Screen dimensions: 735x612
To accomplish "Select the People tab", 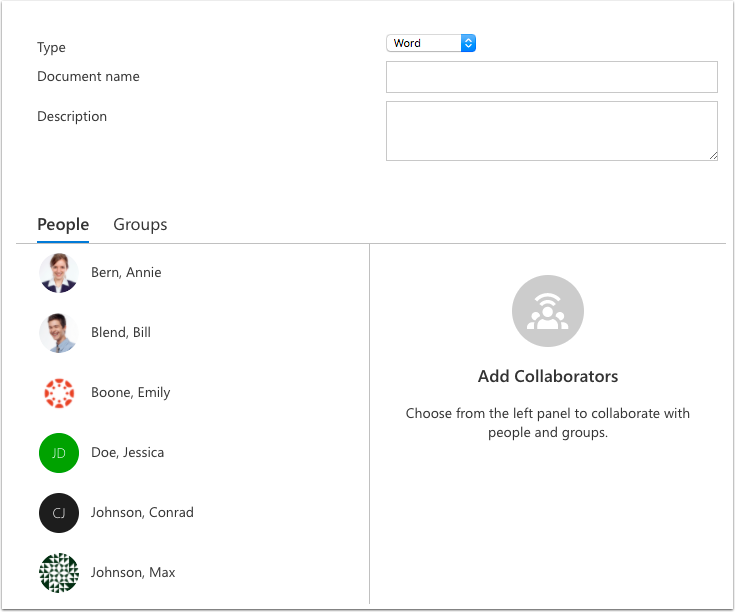I will coord(63,224).
